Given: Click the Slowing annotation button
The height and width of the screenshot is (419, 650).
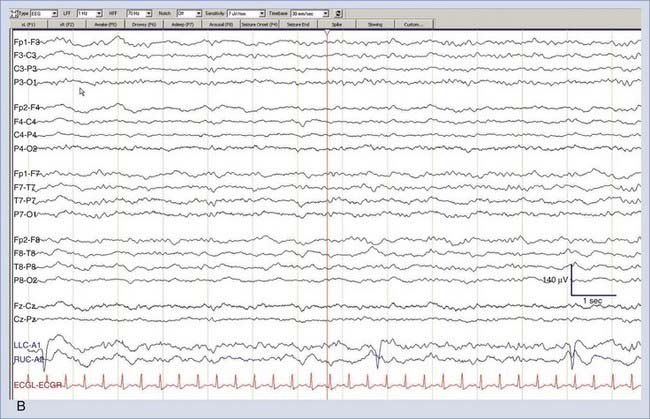Looking at the screenshot, I should click(x=373, y=24).
